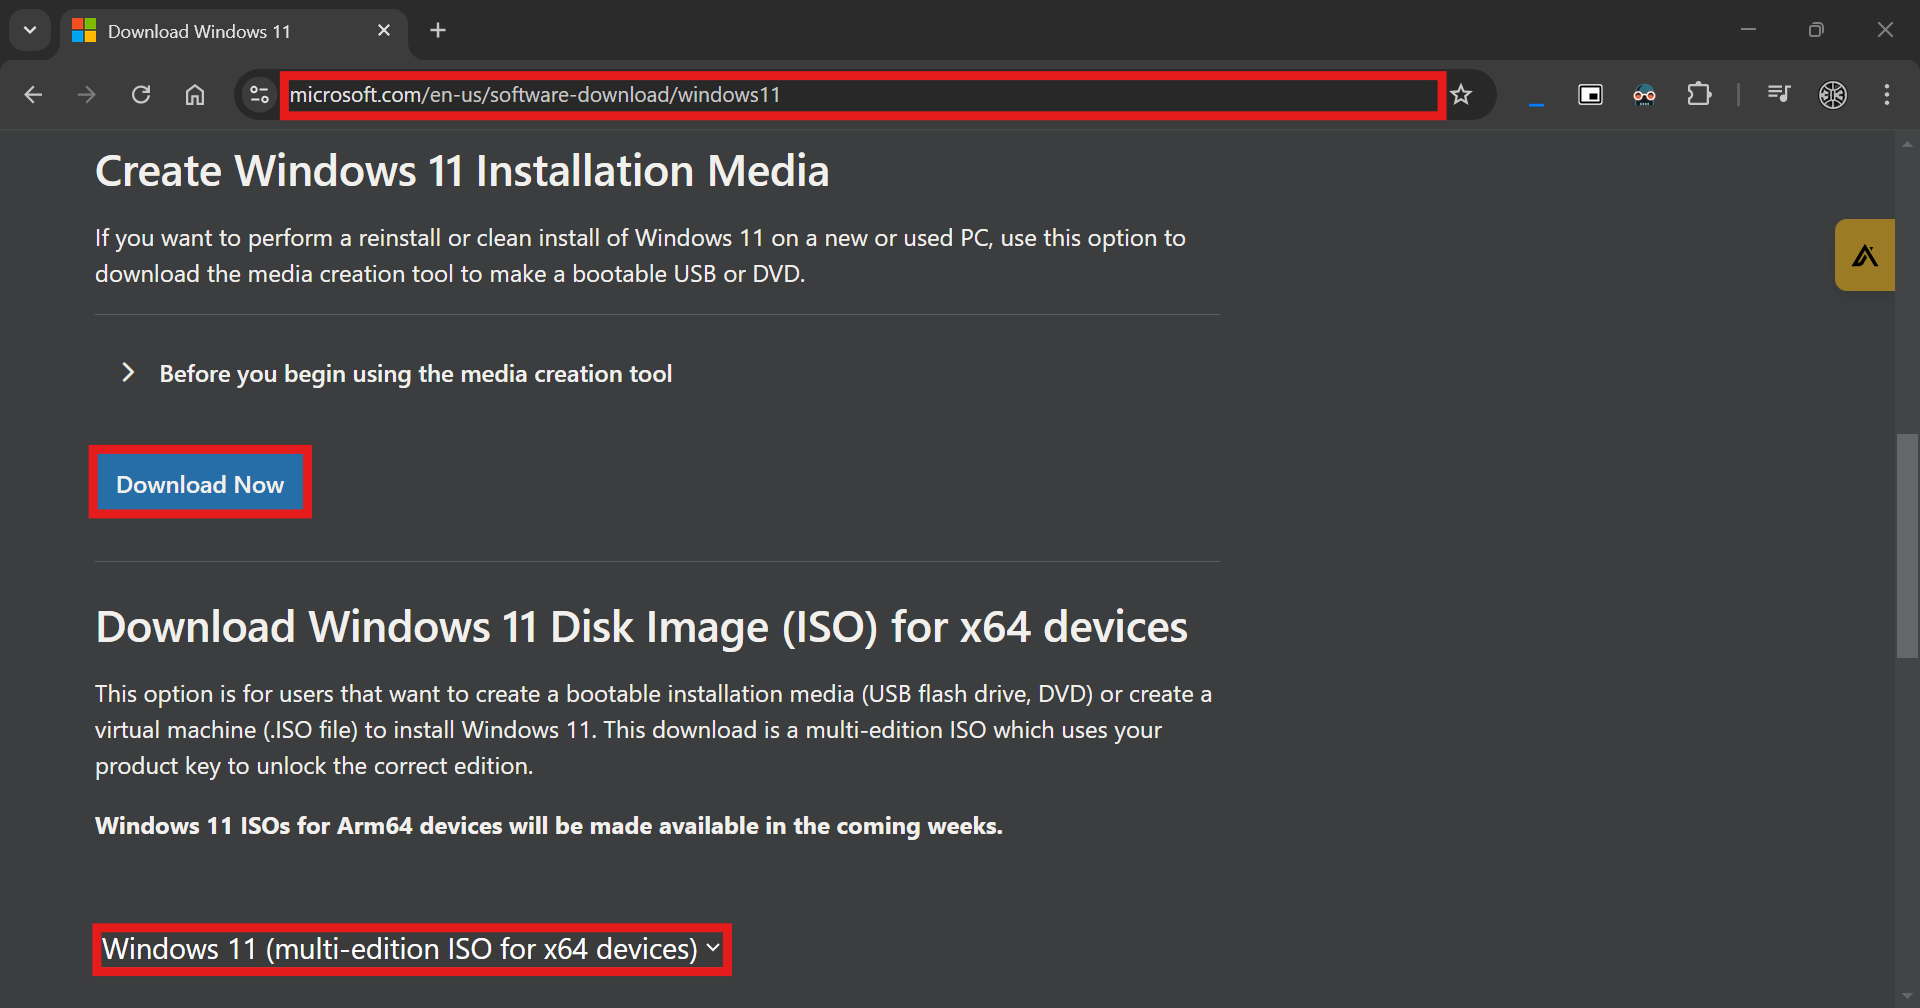1920x1008 pixels.
Task: Bookmark this page with the star
Action: pyautogui.click(x=1461, y=95)
